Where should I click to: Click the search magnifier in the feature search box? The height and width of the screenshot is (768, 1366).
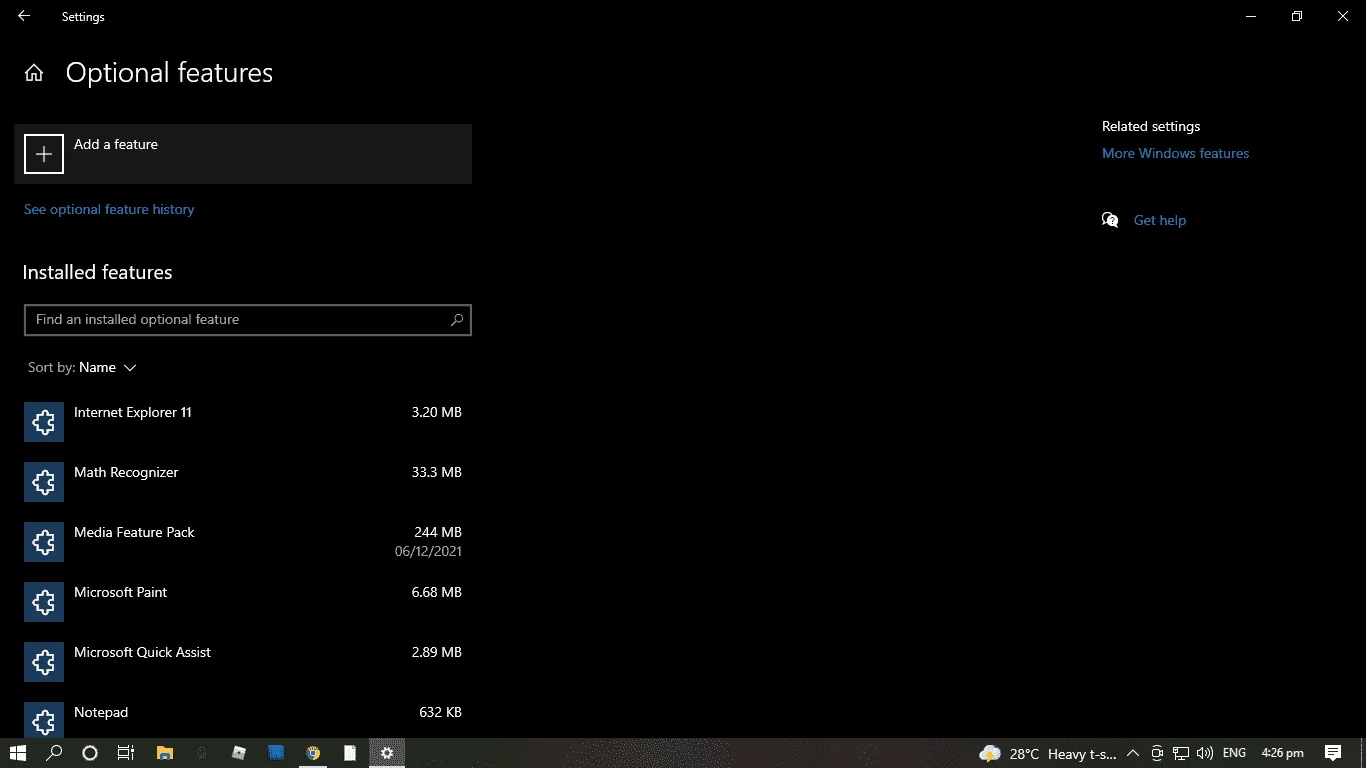pos(457,320)
